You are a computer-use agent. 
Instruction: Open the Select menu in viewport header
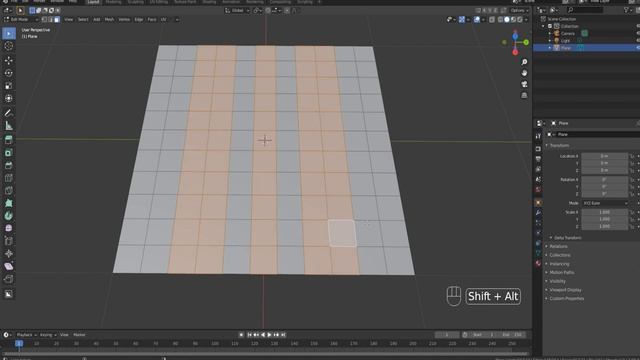click(x=83, y=20)
